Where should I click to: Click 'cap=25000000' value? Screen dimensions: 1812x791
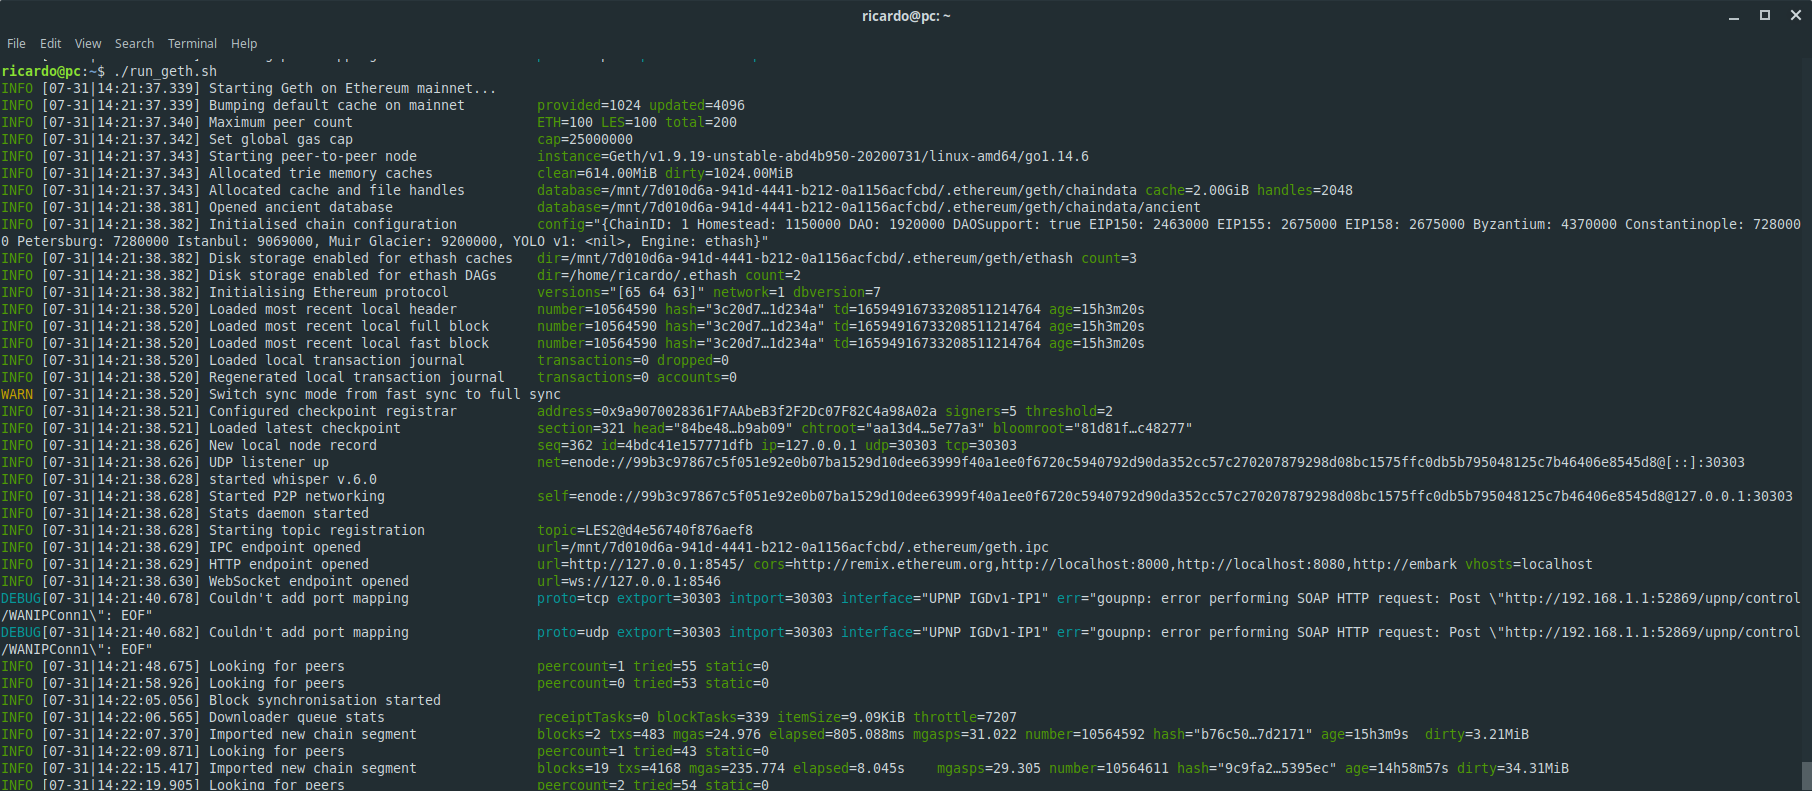[585, 139]
